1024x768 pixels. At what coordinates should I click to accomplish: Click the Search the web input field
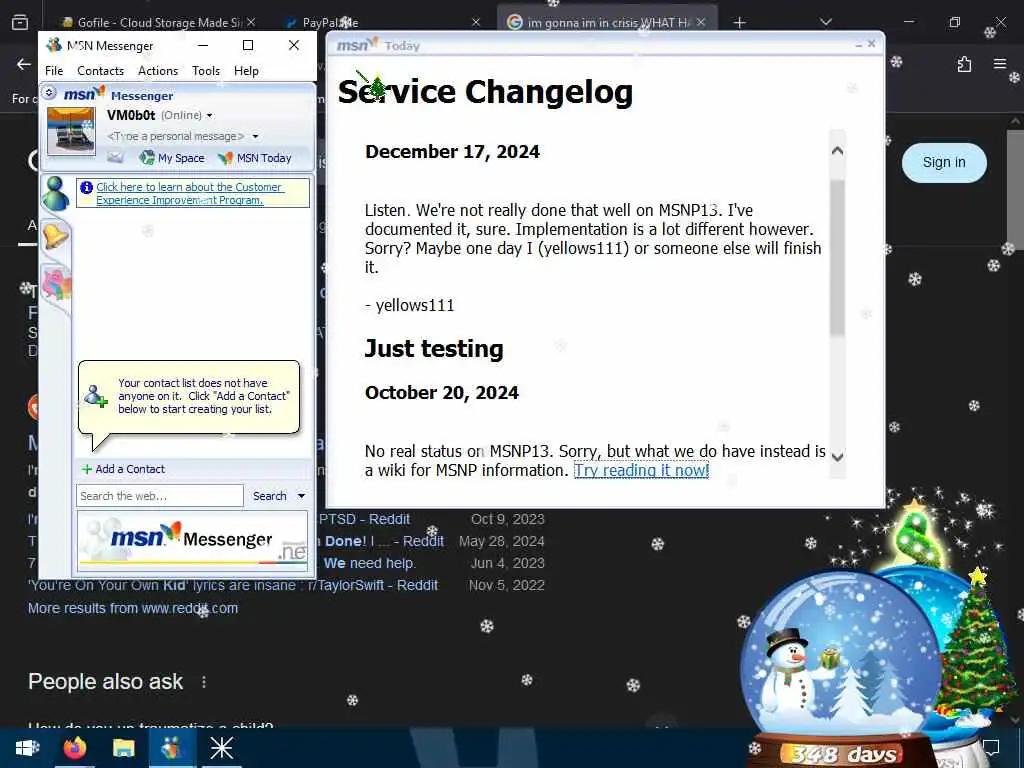tap(159, 496)
